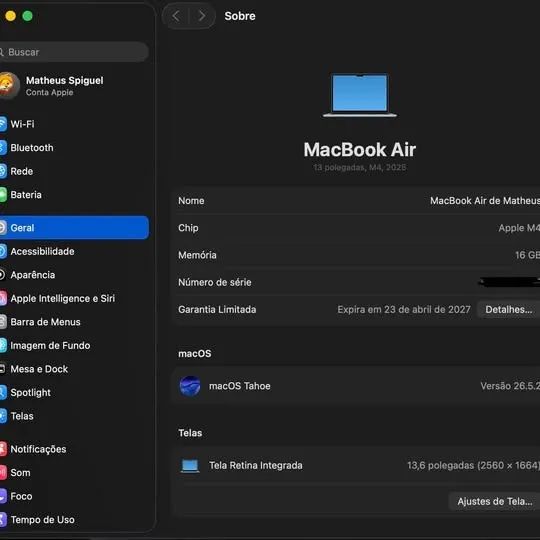Click the '13 polegadas, M4, 2025' subtitle
Image resolution: width=540 pixels, height=540 pixels.
(x=360, y=167)
